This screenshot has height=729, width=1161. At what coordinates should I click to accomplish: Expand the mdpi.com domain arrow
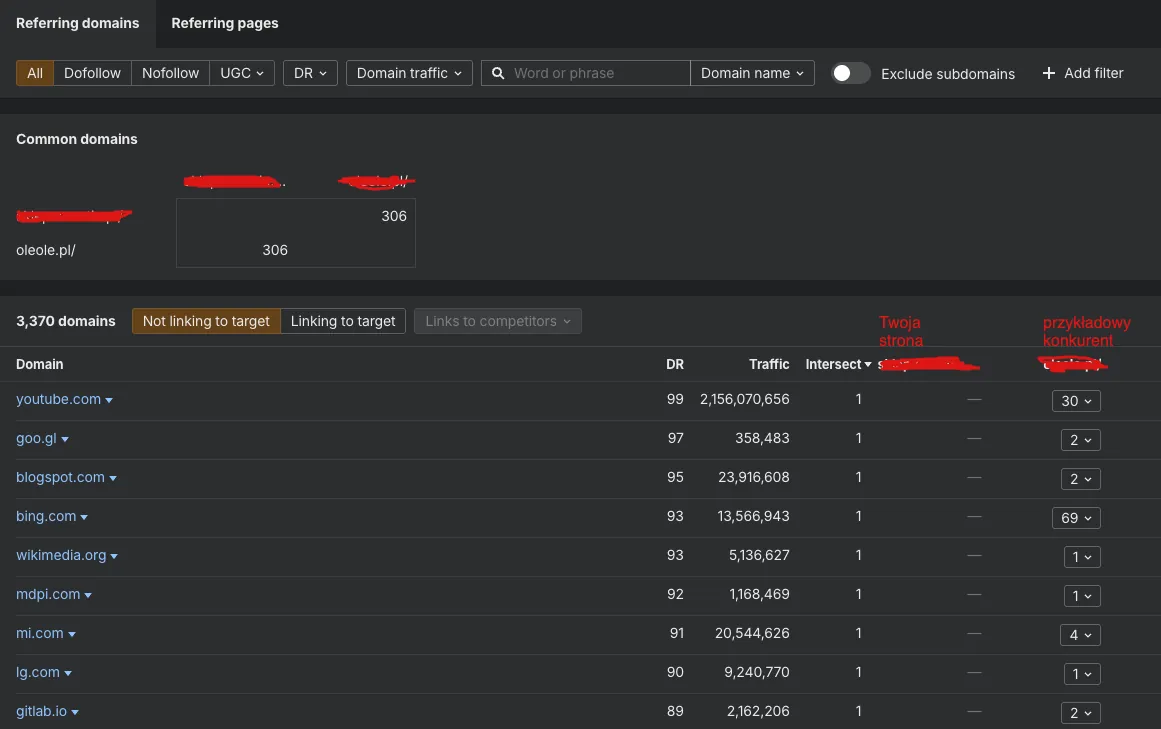click(88, 596)
